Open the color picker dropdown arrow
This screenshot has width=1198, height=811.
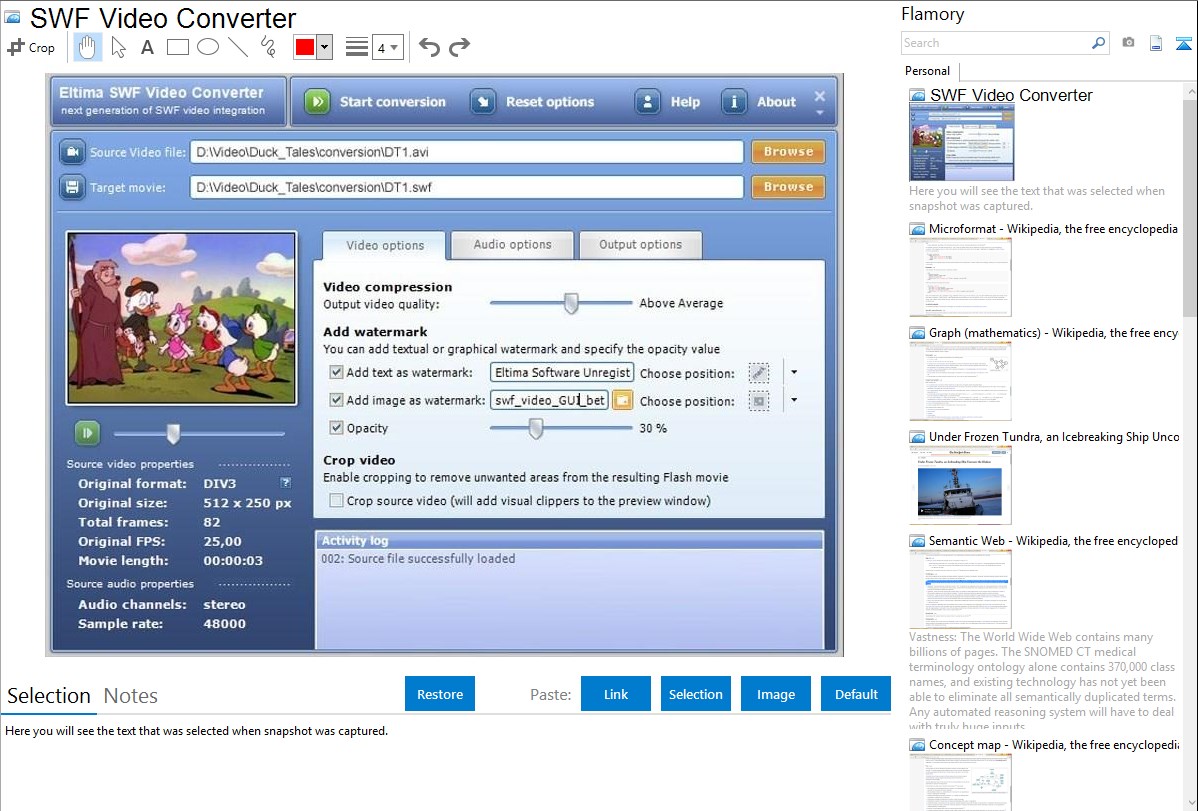[324, 47]
